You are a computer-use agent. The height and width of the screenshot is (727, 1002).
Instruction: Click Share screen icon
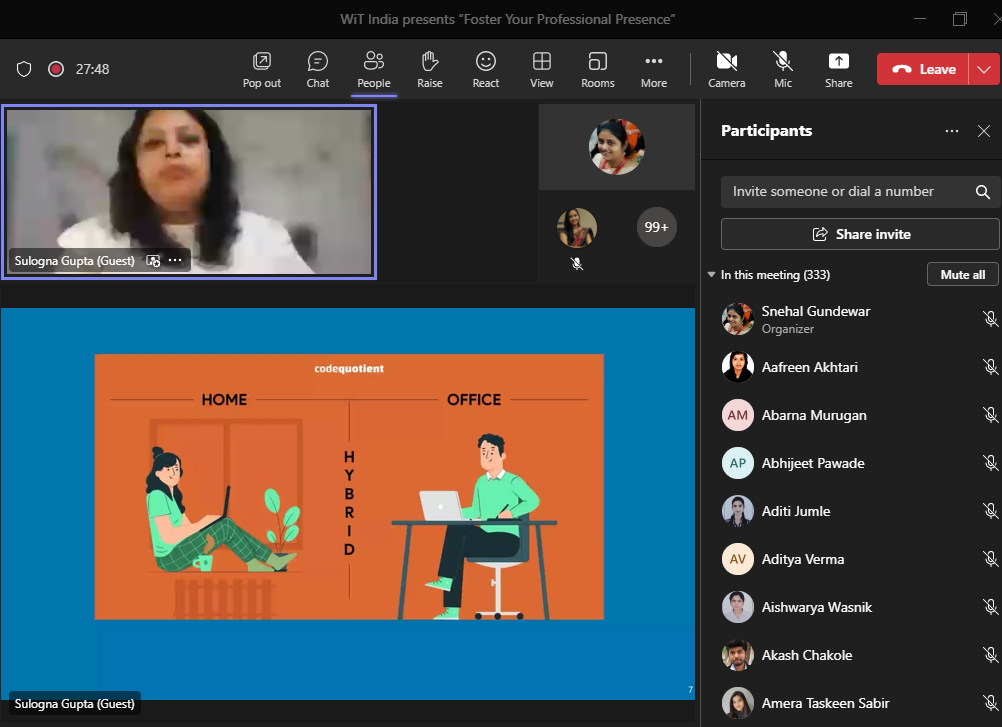(x=838, y=69)
